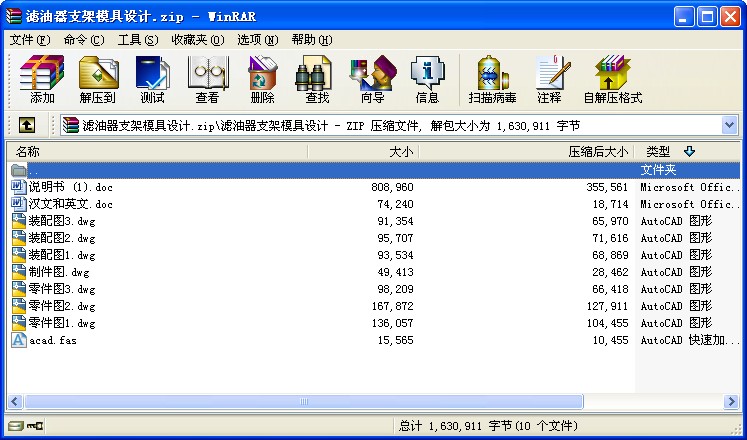Open the 命令(C) menu

pyautogui.click(x=84, y=40)
